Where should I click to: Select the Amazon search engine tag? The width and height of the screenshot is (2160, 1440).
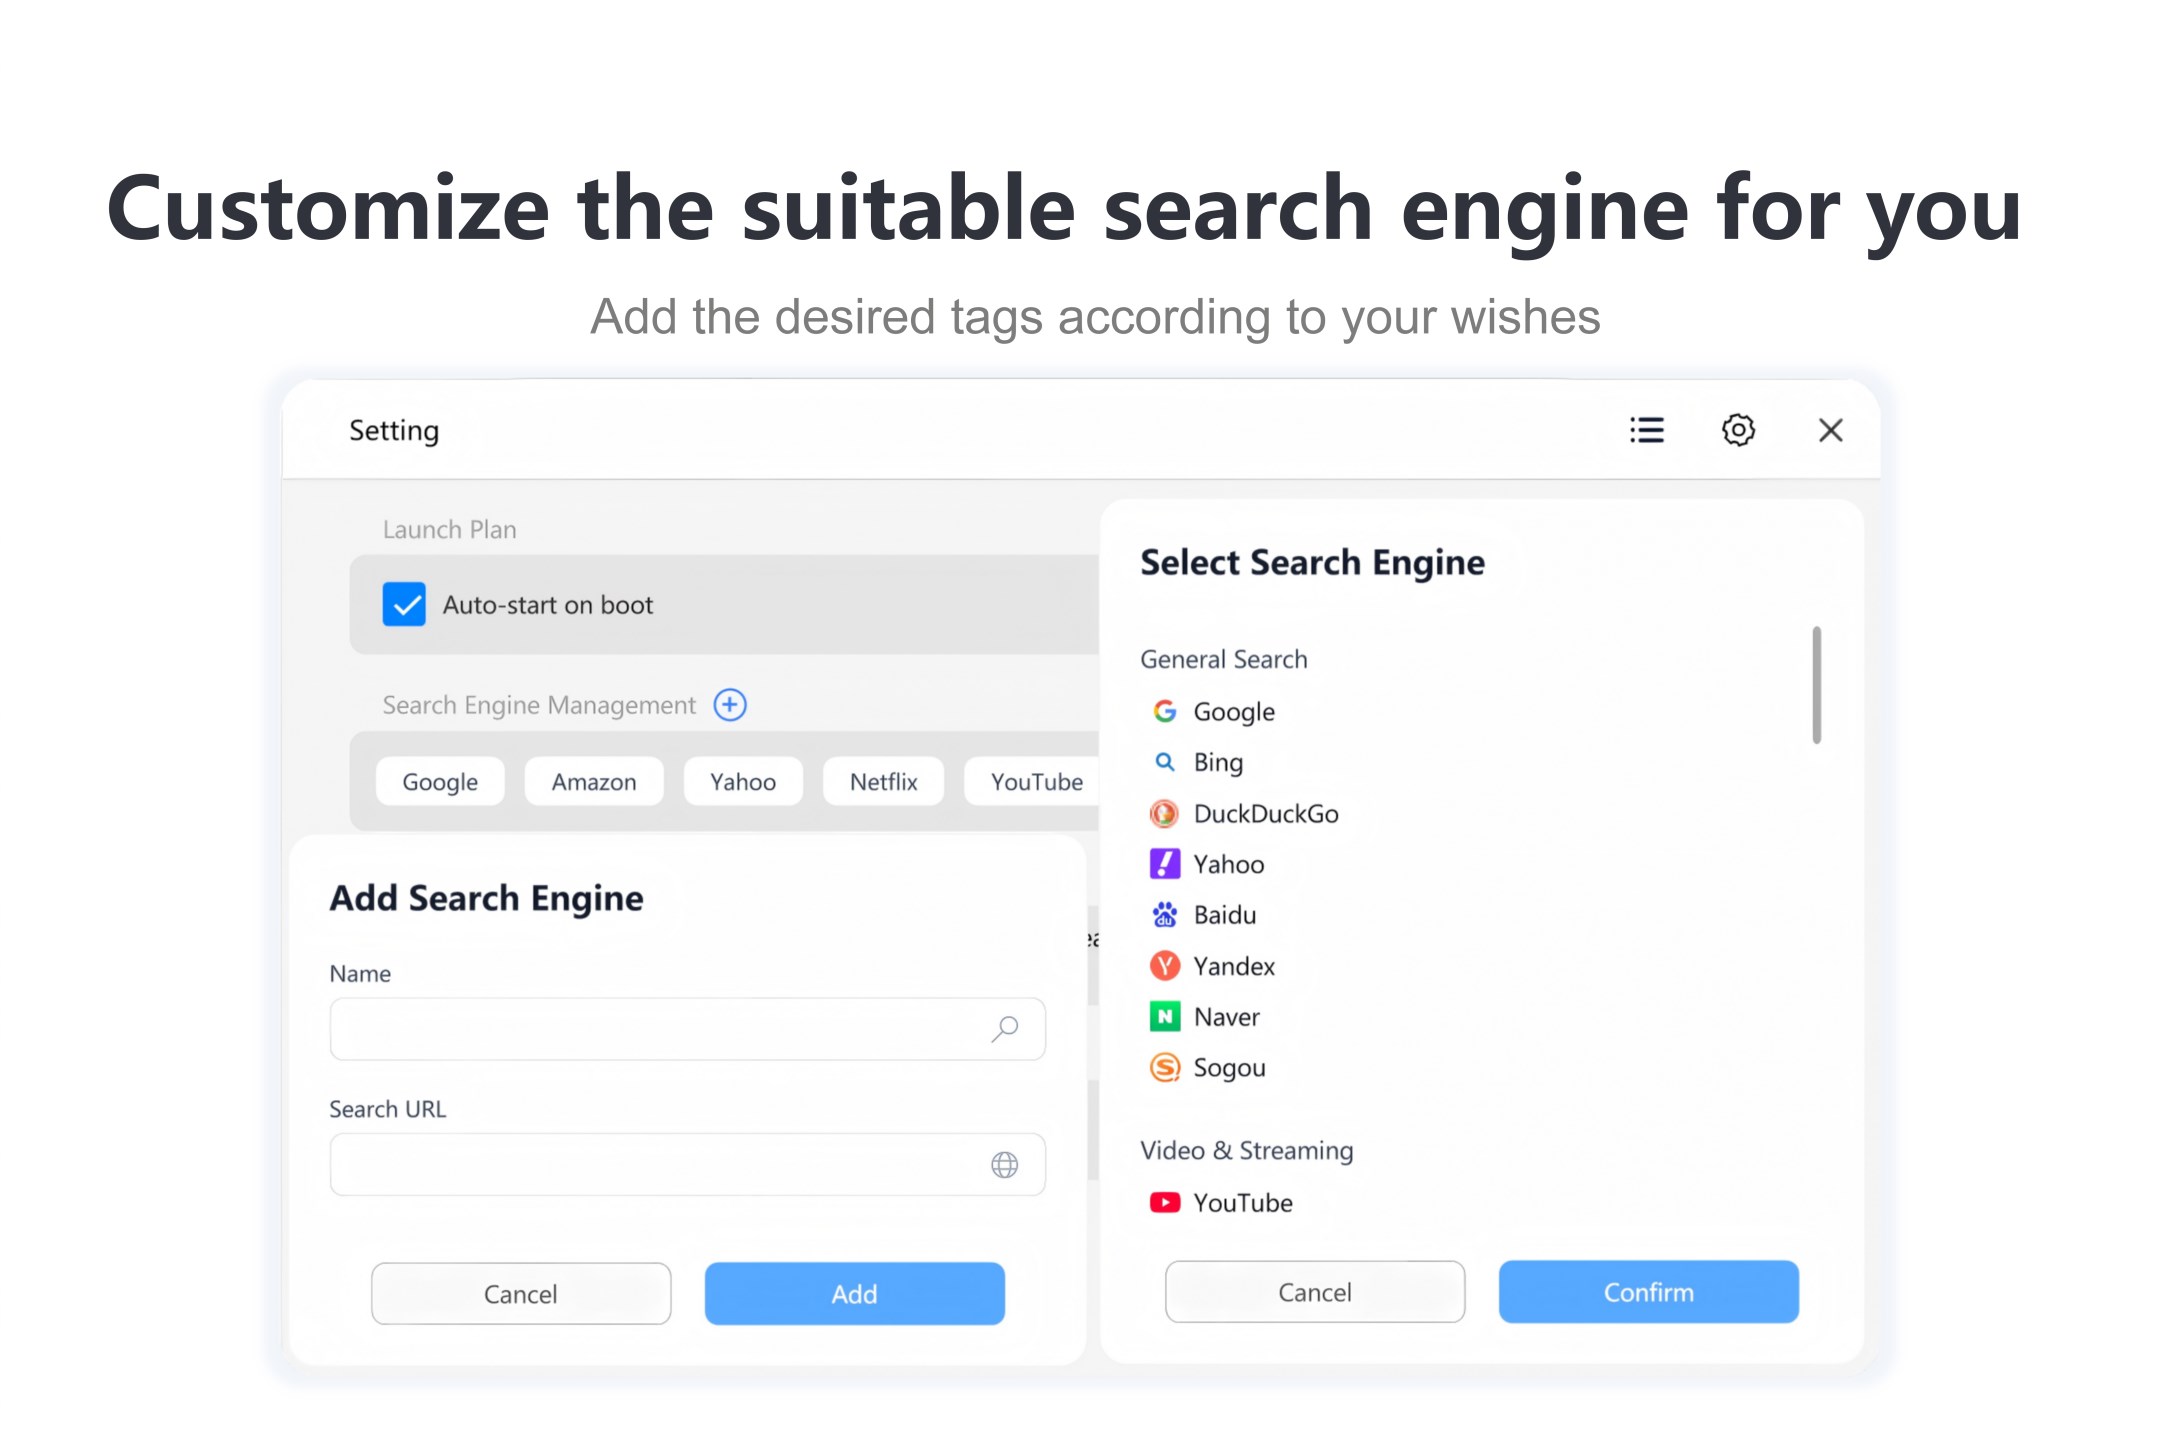[x=594, y=782]
